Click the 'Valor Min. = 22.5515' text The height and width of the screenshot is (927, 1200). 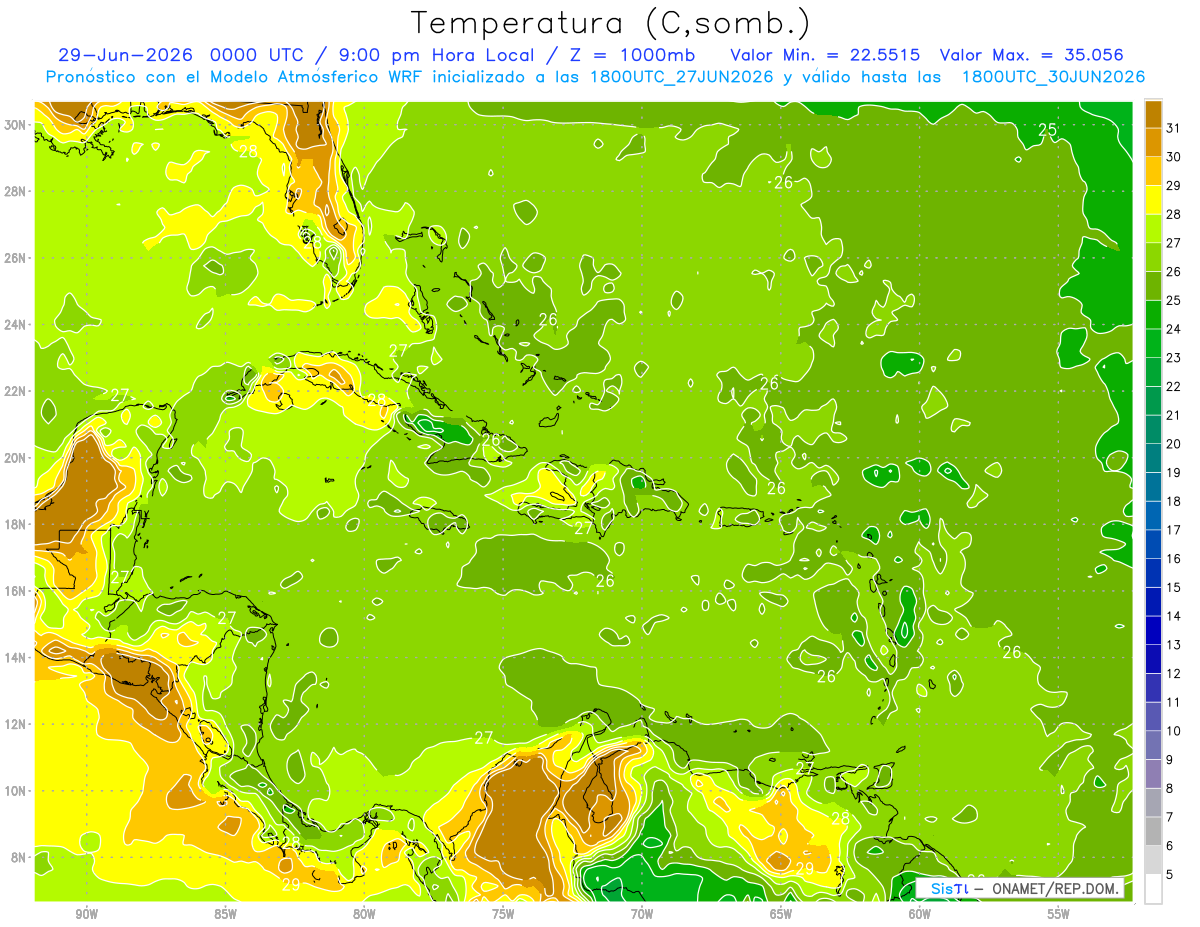[825, 55]
